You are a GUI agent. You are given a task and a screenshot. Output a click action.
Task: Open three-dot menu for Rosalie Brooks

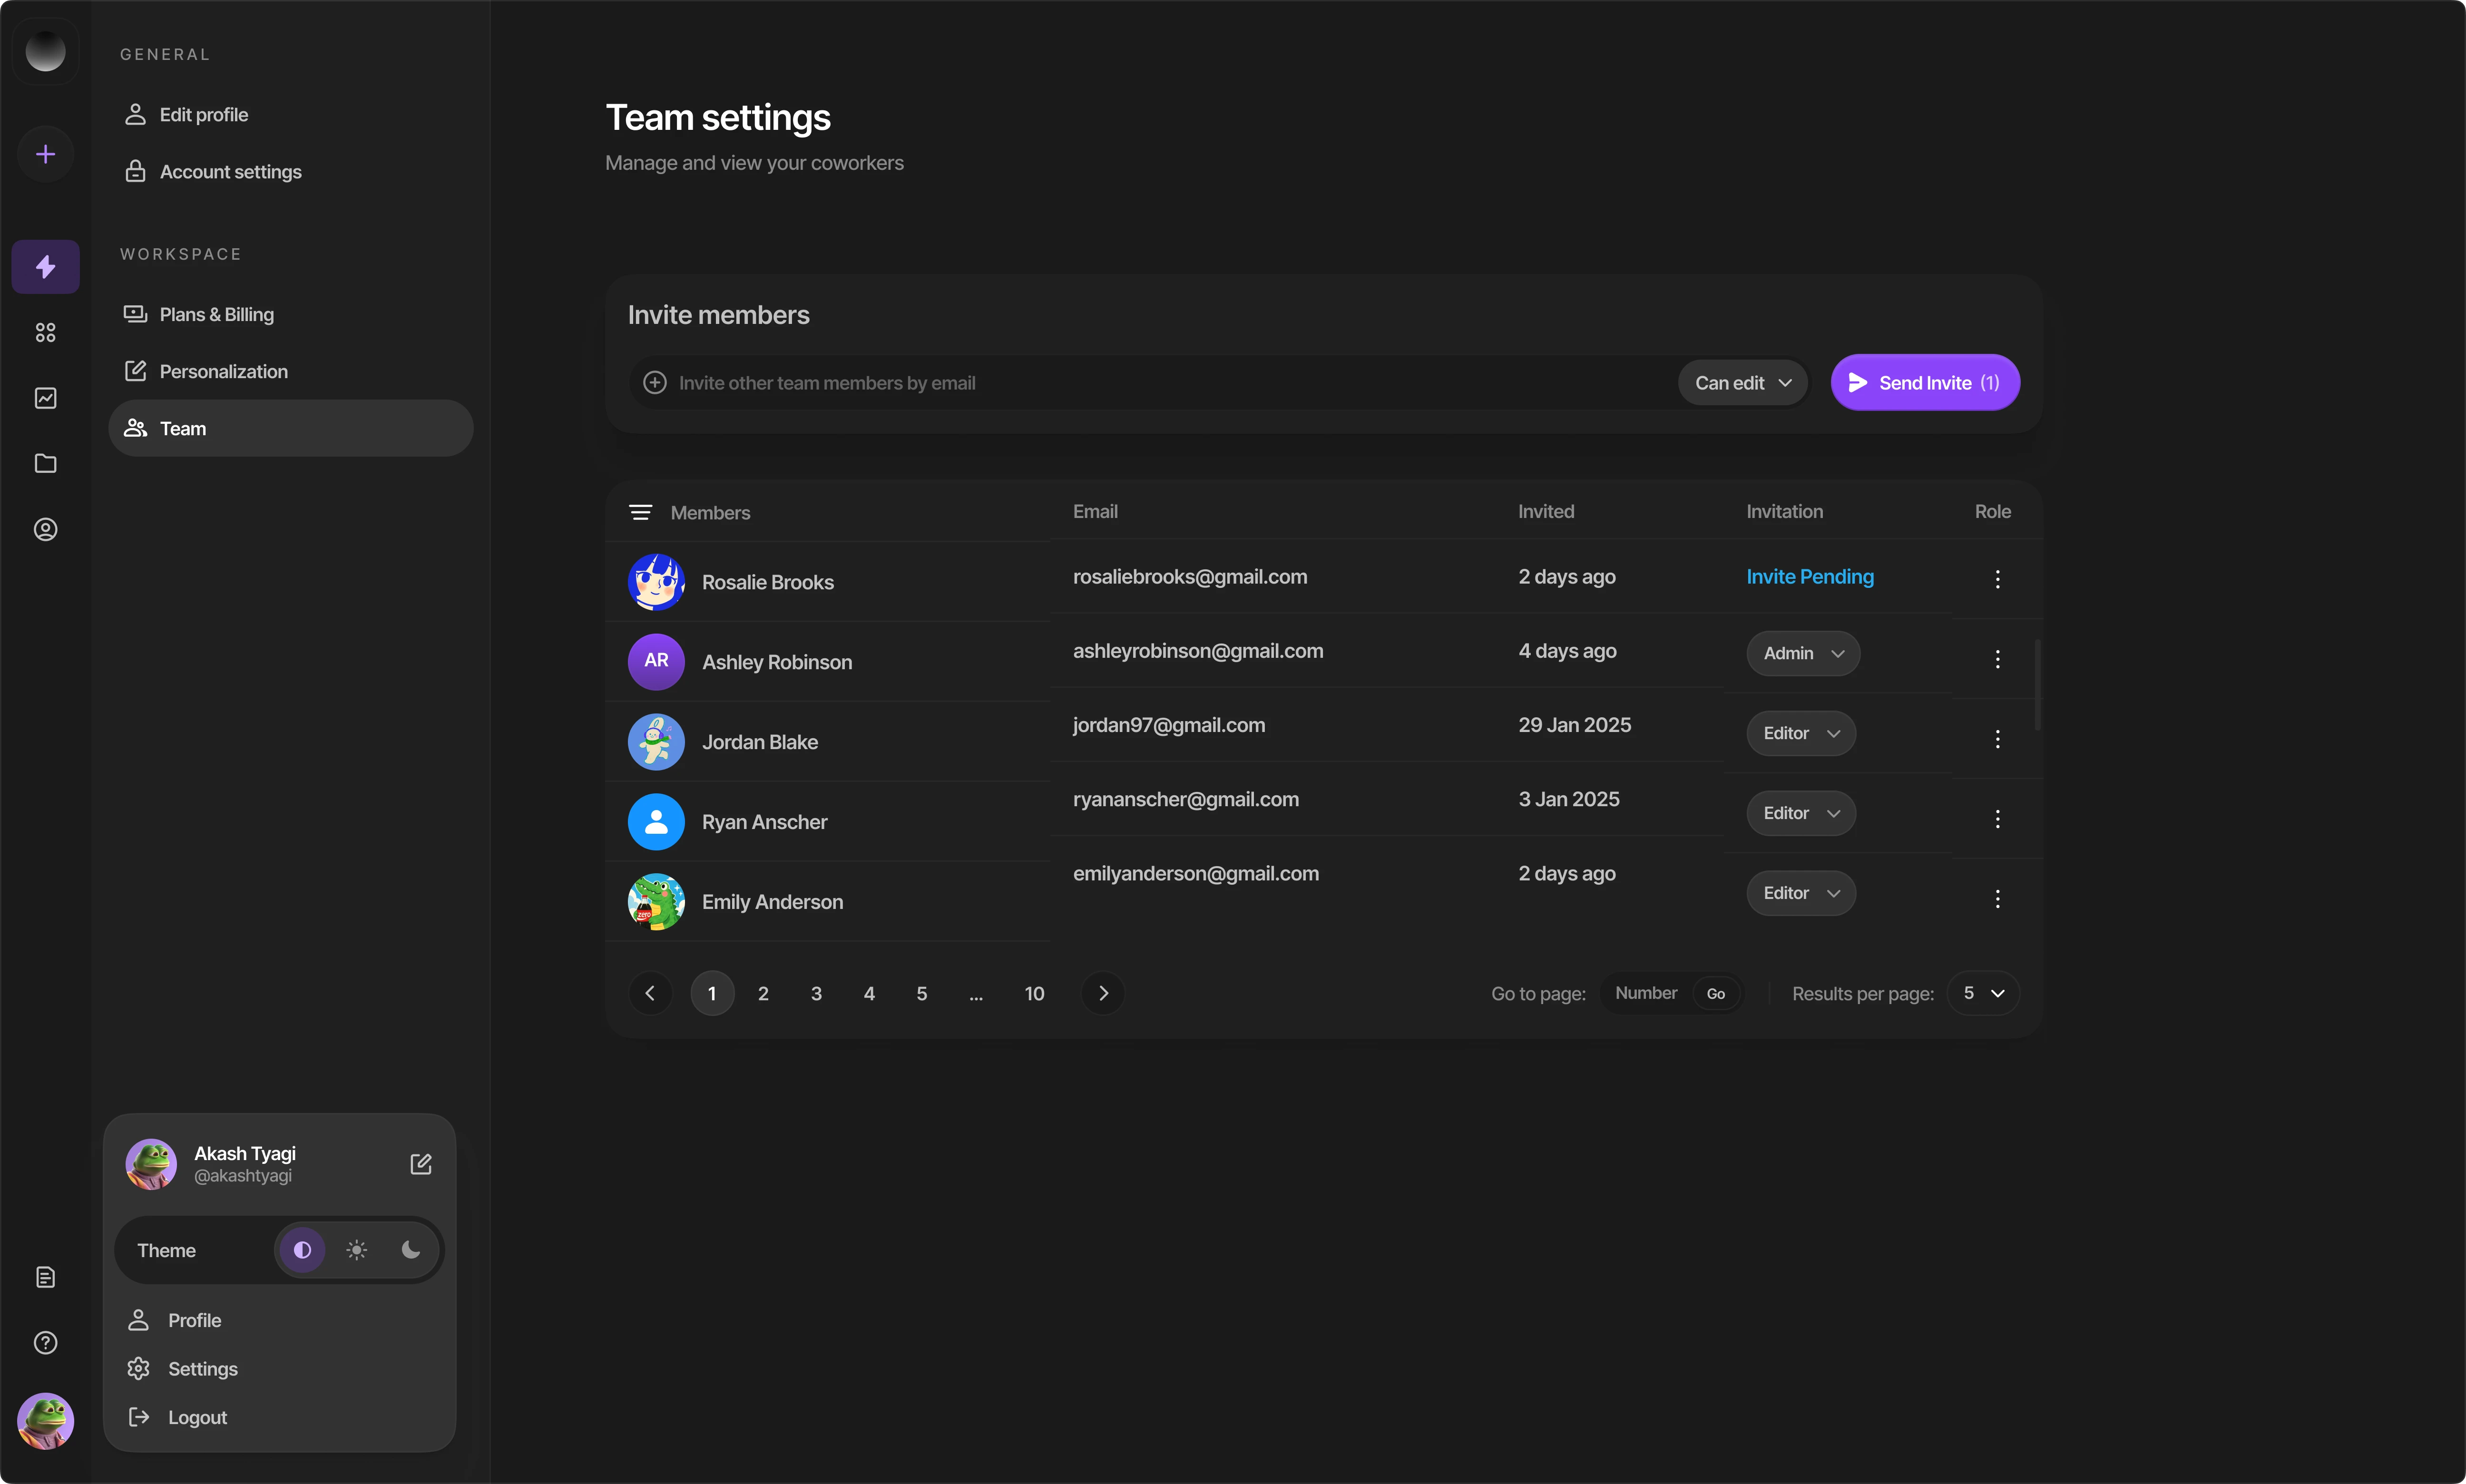(x=1997, y=579)
